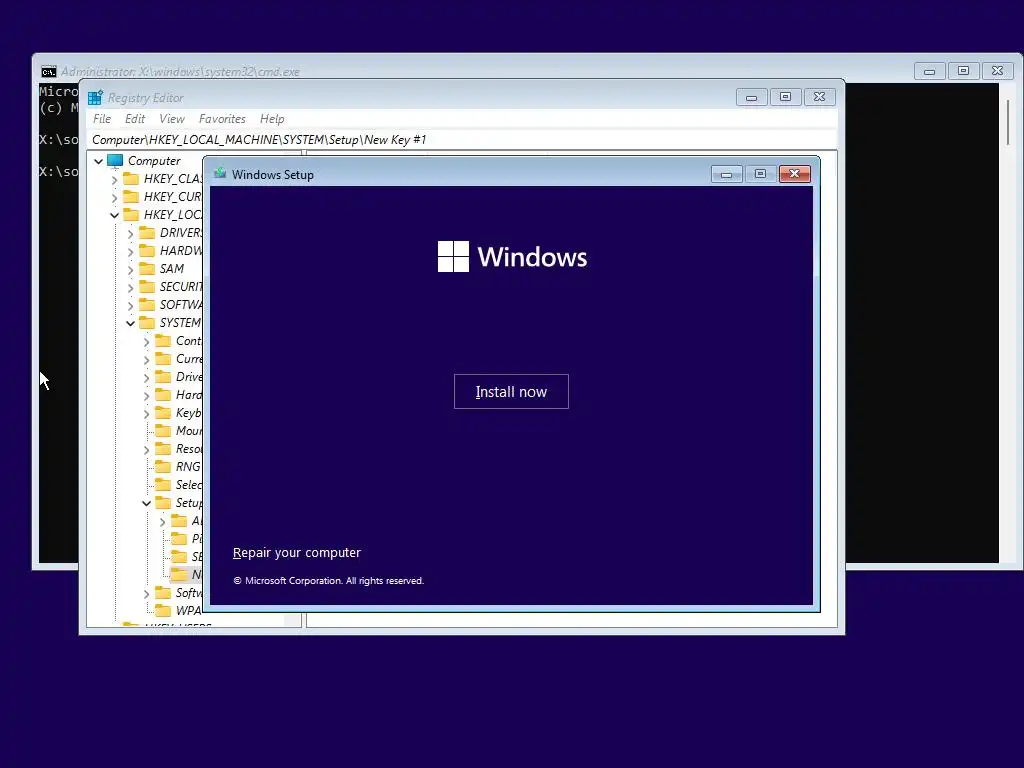This screenshot has width=1024, height=768.
Task: Click the Install now button
Action: (x=511, y=391)
